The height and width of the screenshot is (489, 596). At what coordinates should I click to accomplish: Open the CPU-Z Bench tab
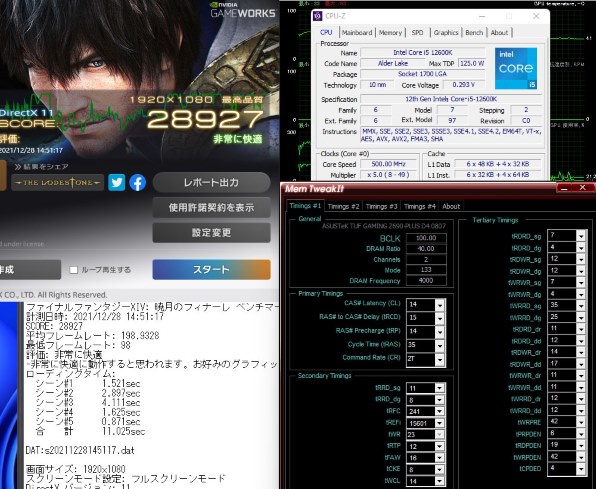point(474,33)
